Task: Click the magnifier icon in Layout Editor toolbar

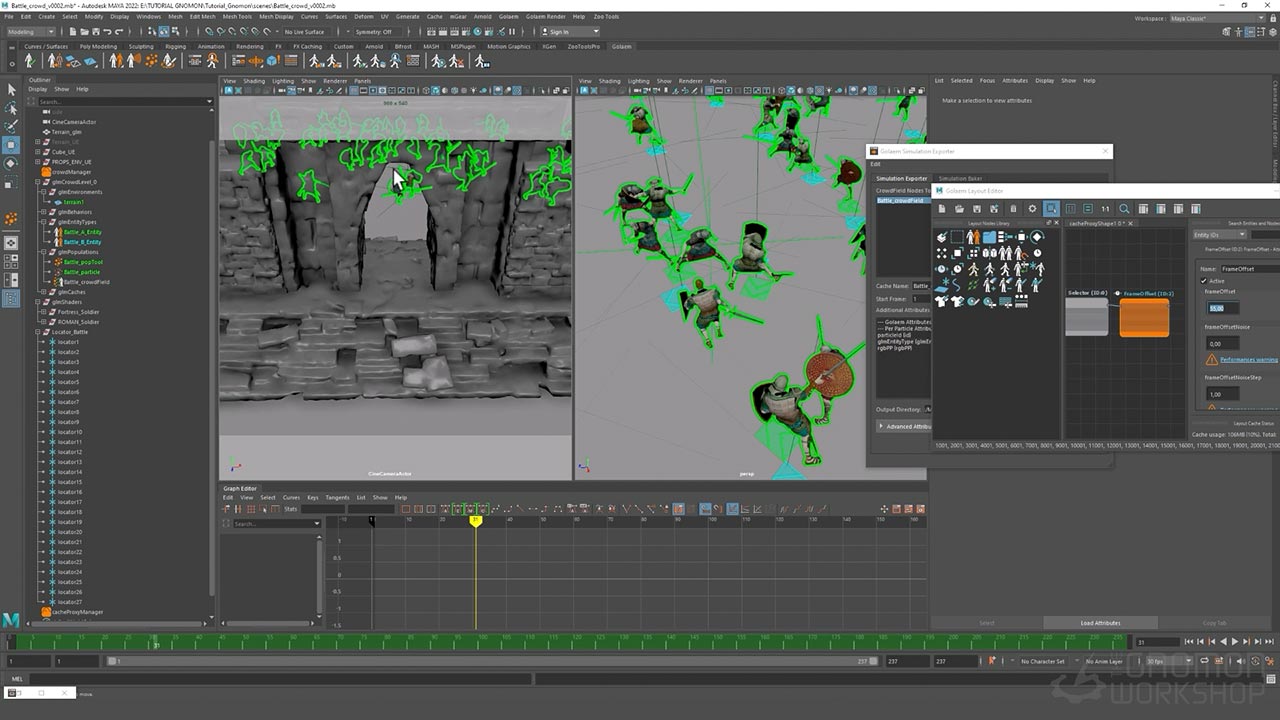Action: tap(1124, 209)
